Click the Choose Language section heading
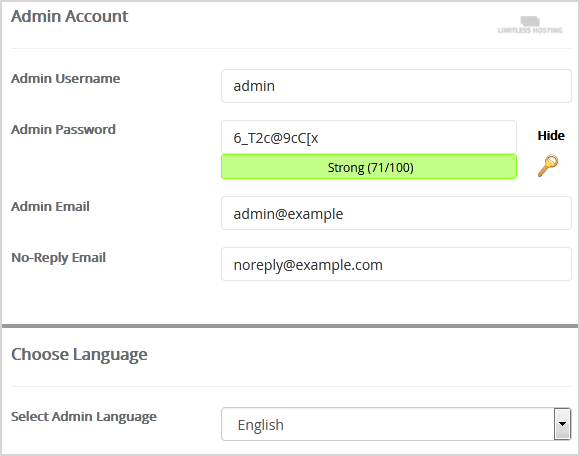Image resolution: width=580 pixels, height=456 pixels. coord(79,354)
